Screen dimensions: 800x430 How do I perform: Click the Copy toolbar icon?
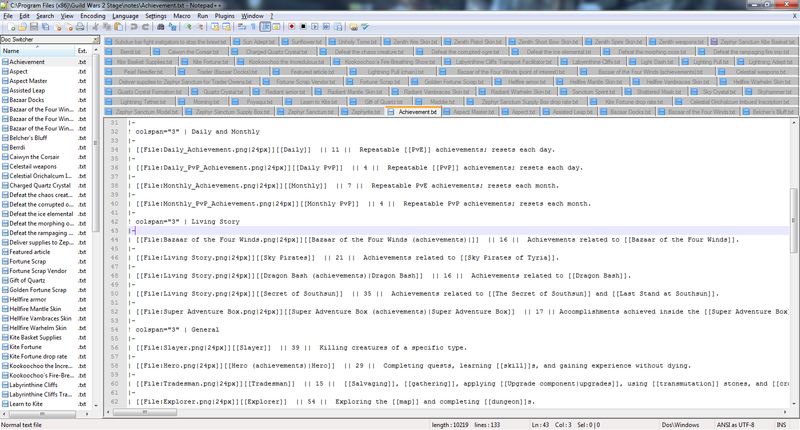click(107, 27)
